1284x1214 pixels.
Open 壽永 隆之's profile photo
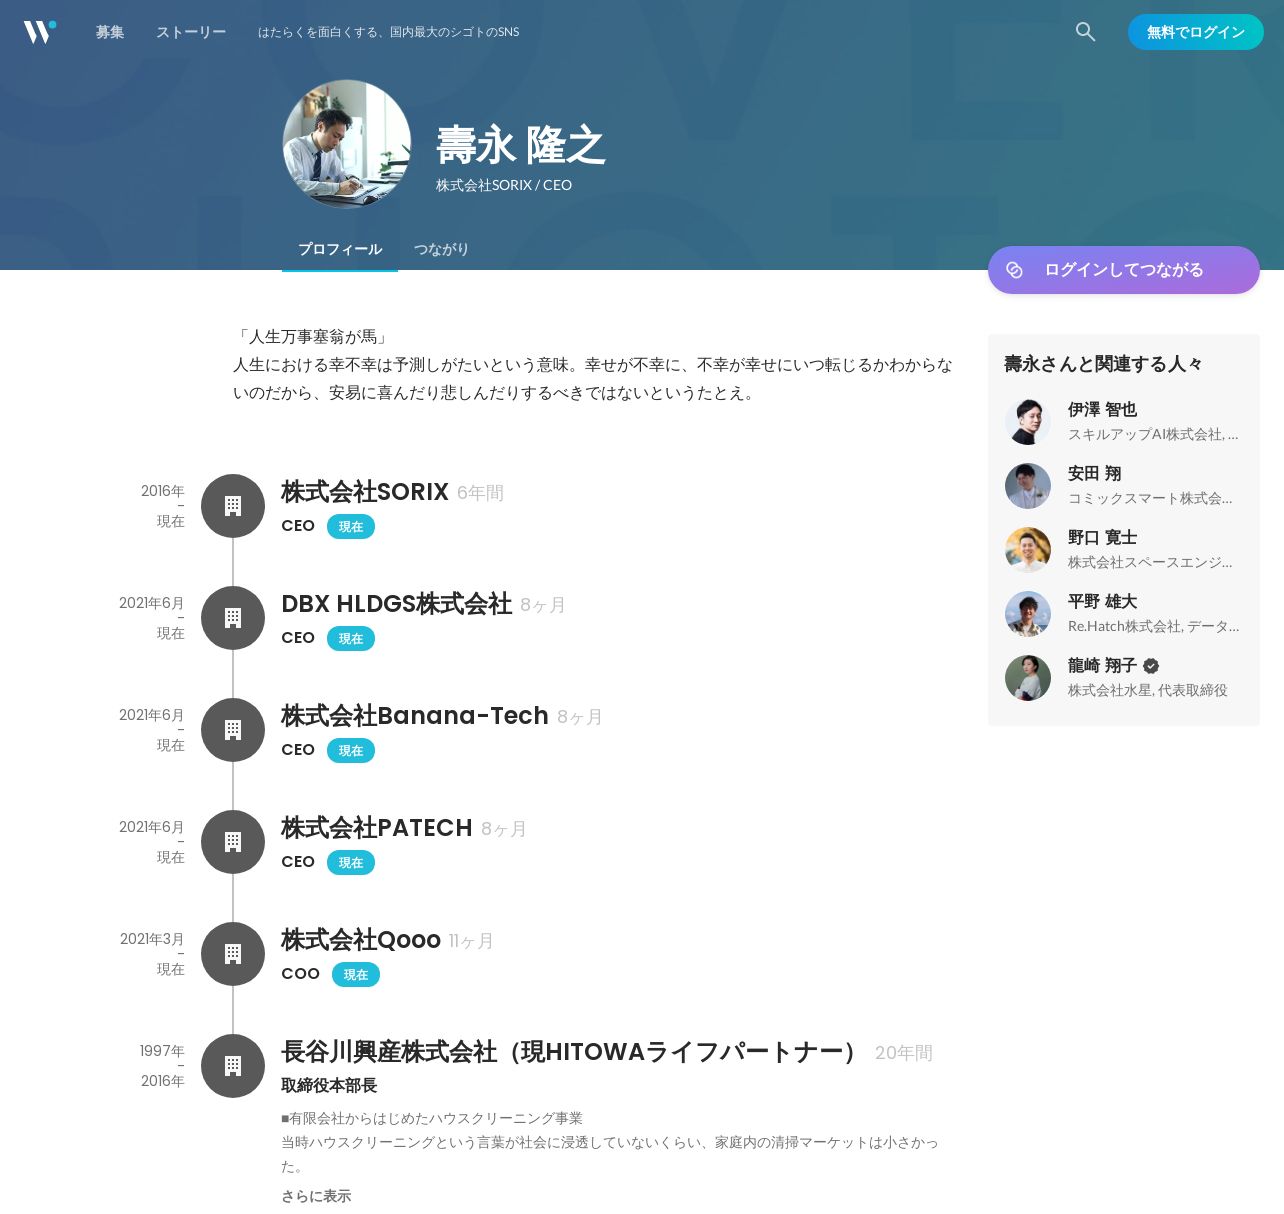point(347,144)
